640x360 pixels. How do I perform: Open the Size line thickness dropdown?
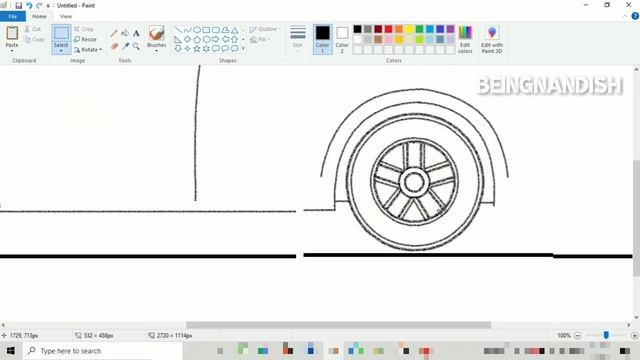298,38
